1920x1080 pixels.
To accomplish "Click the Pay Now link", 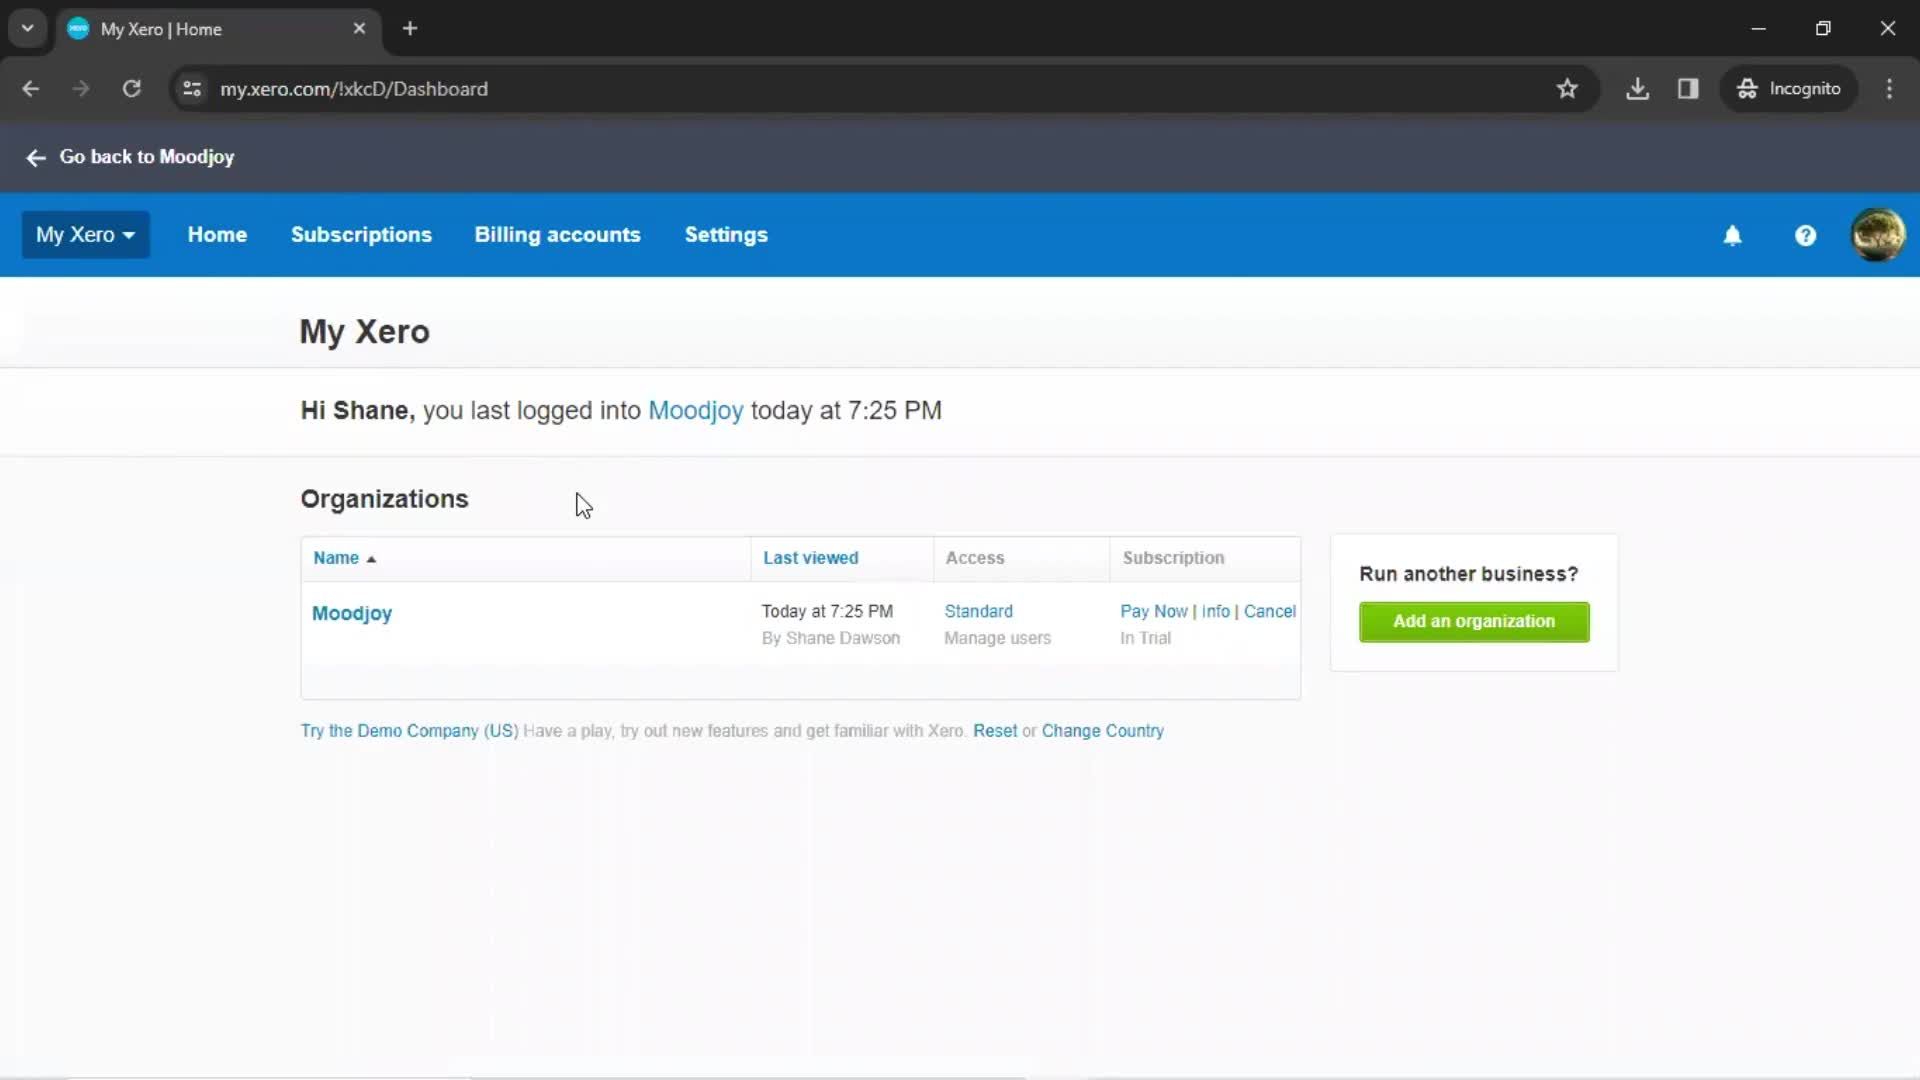I will point(1154,611).
